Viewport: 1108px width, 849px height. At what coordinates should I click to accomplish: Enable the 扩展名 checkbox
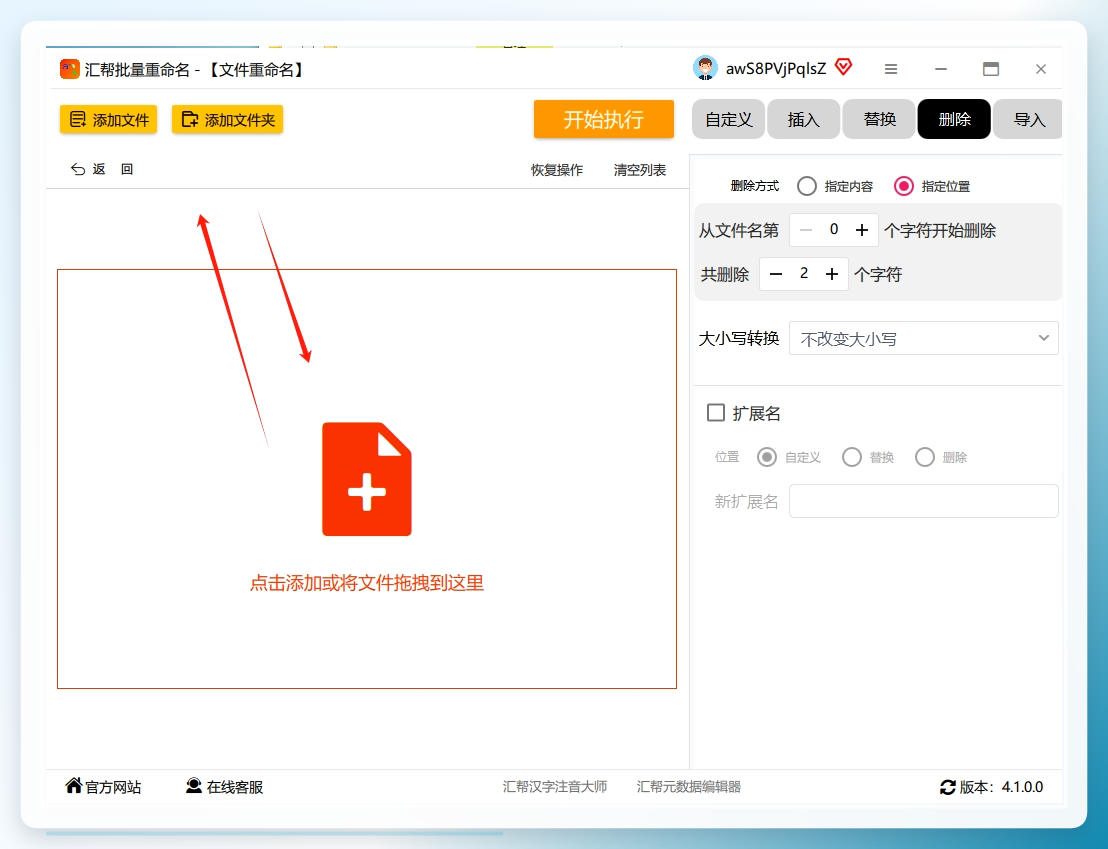pos(716,413)
